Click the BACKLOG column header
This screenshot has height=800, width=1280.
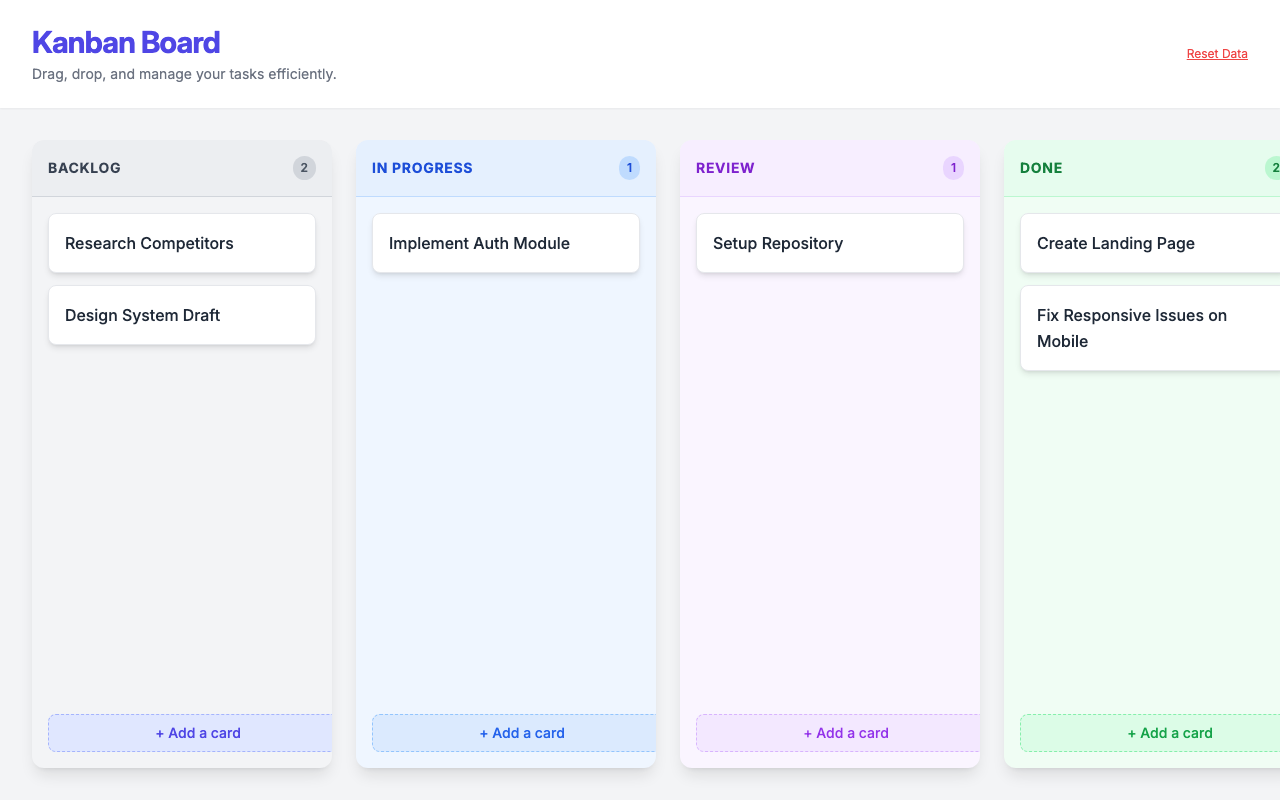coord(85,168)
